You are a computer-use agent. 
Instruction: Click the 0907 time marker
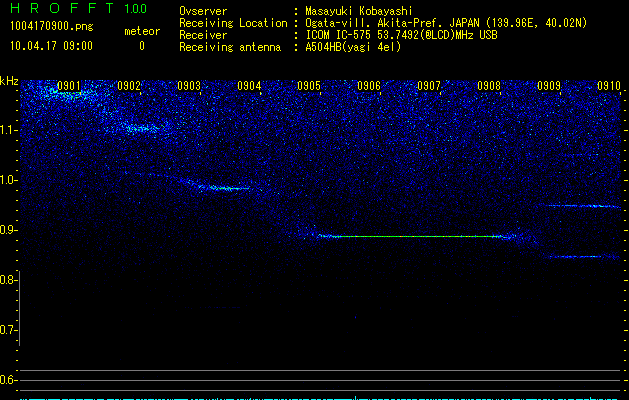coord(429,86)
